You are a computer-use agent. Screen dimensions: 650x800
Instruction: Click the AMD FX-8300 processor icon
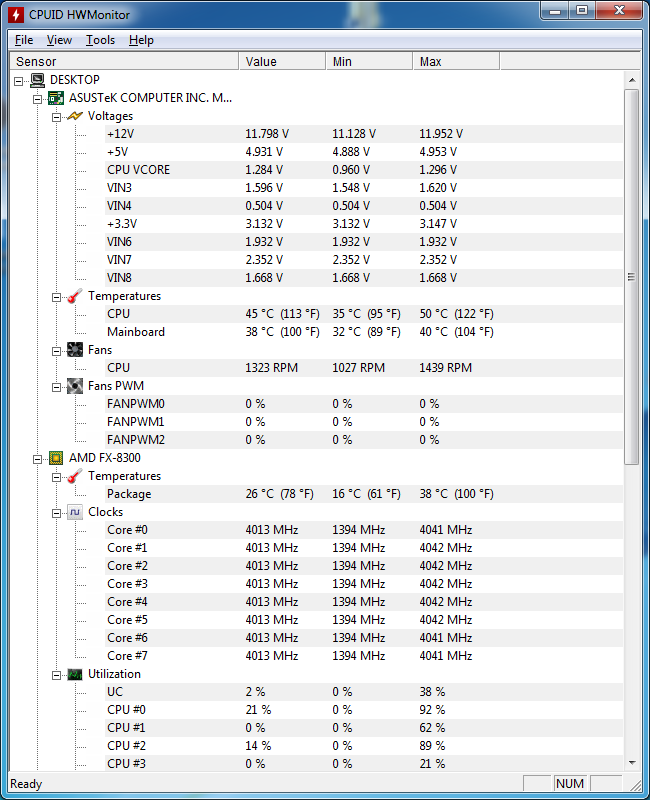[x=57, y=458]
